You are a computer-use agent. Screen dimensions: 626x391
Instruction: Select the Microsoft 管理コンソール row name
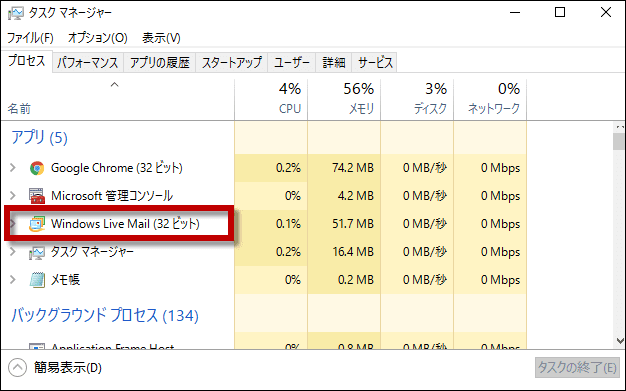(112, 196)
